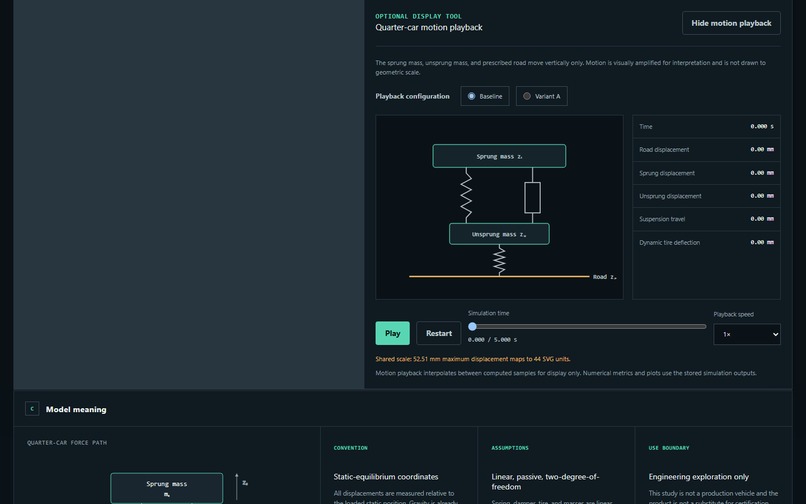The image size is (806, 504).
Task: Click the Sprung mass box in force path
Action: 167,488
